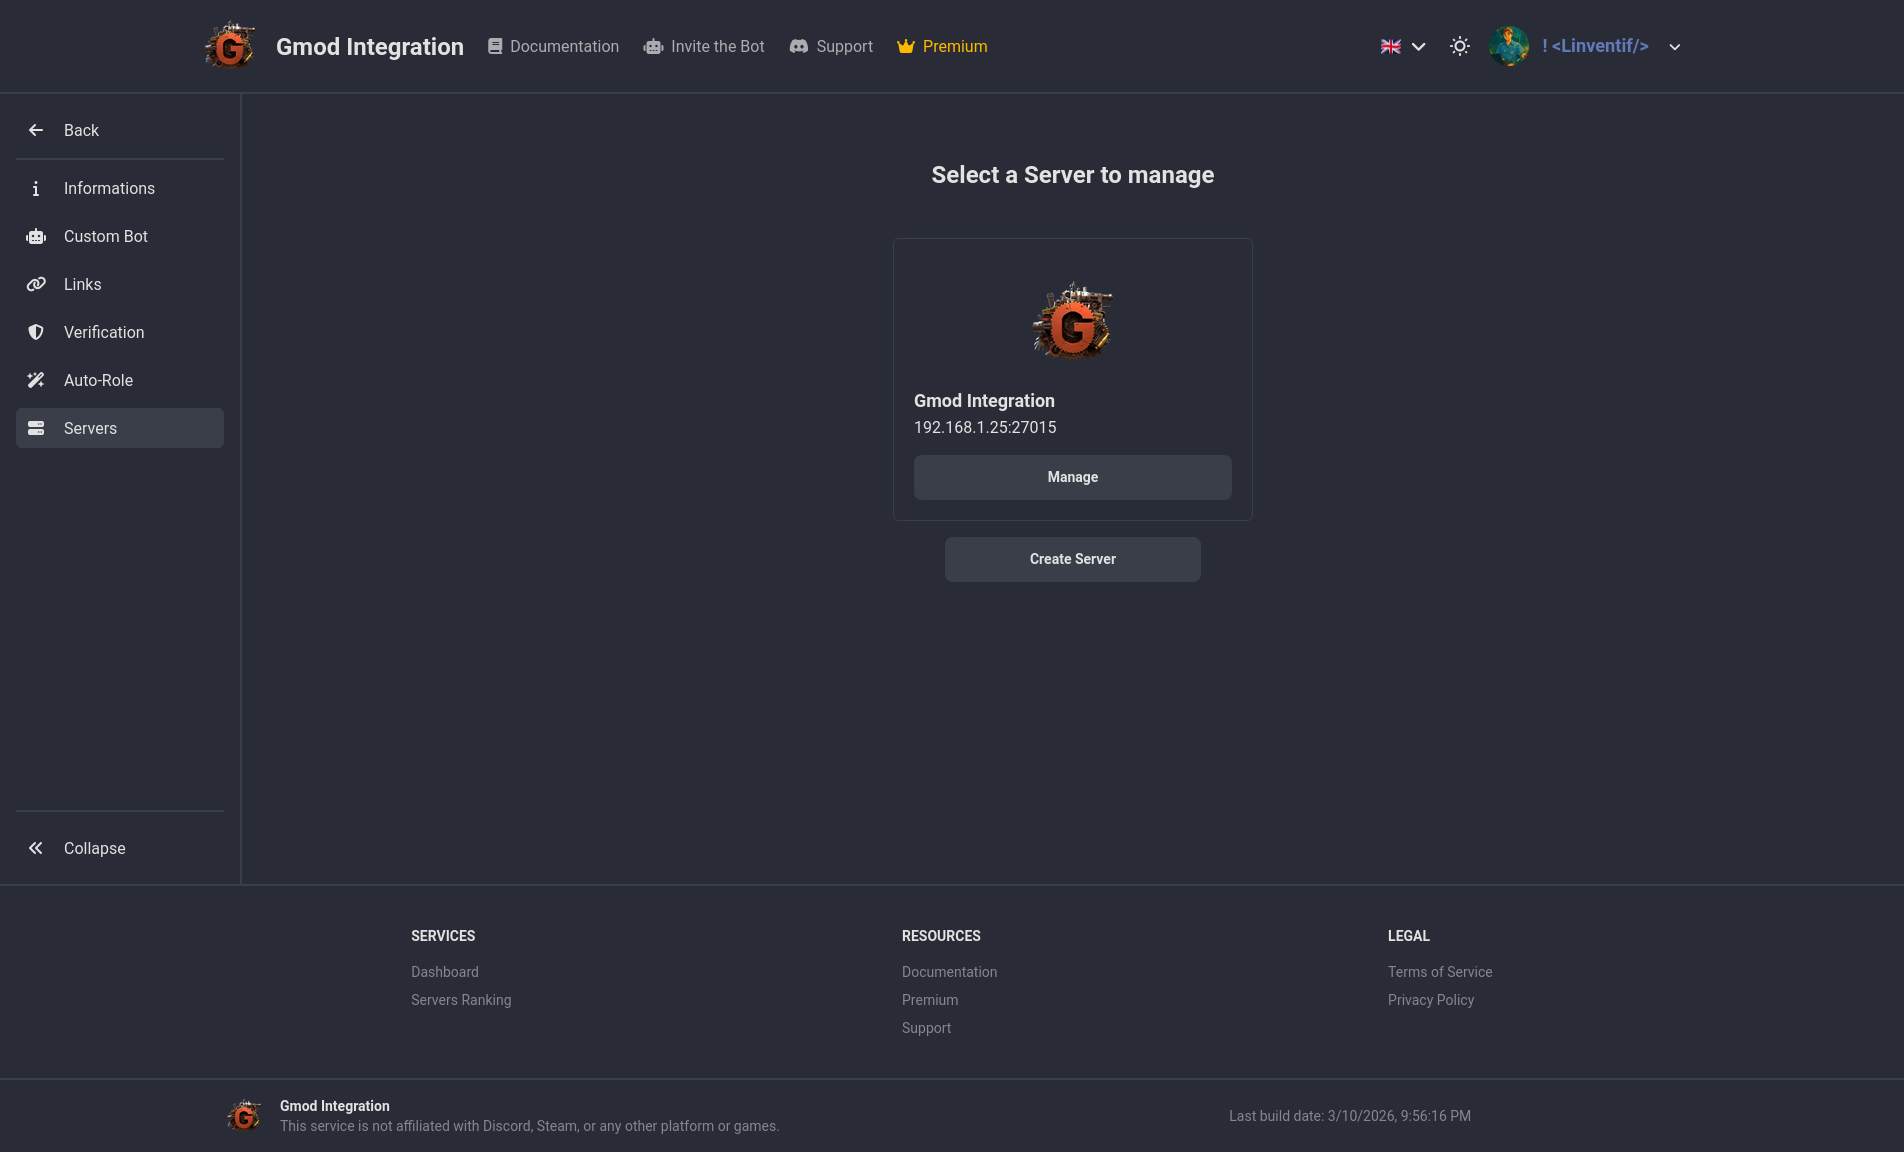Click the Informations "i" icon
This screenshot has height=1152, width=1904.
click(x=36, y=189)
